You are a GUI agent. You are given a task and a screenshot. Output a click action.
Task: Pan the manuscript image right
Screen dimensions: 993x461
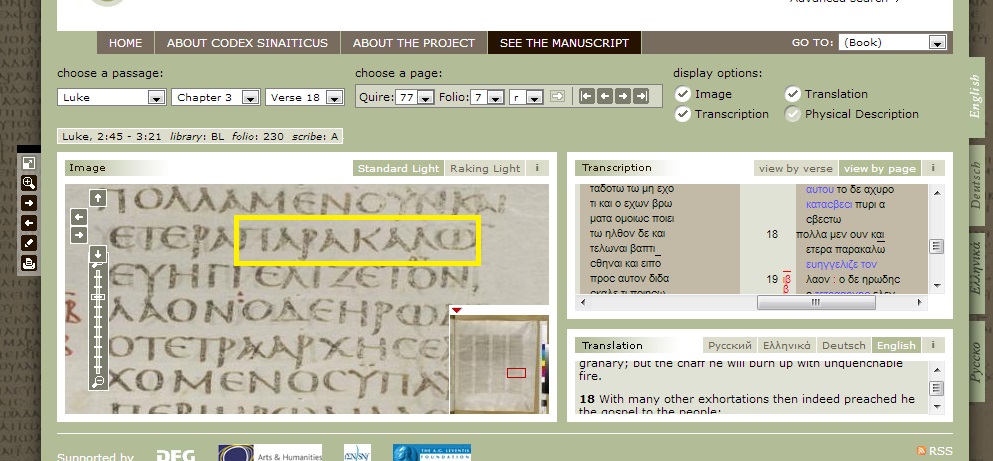click(79, 236)
